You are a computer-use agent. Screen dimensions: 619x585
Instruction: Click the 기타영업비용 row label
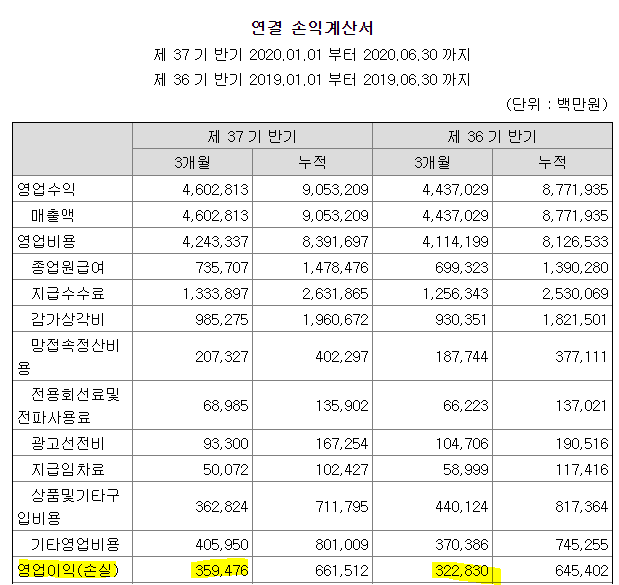click(x=75, y=545)
